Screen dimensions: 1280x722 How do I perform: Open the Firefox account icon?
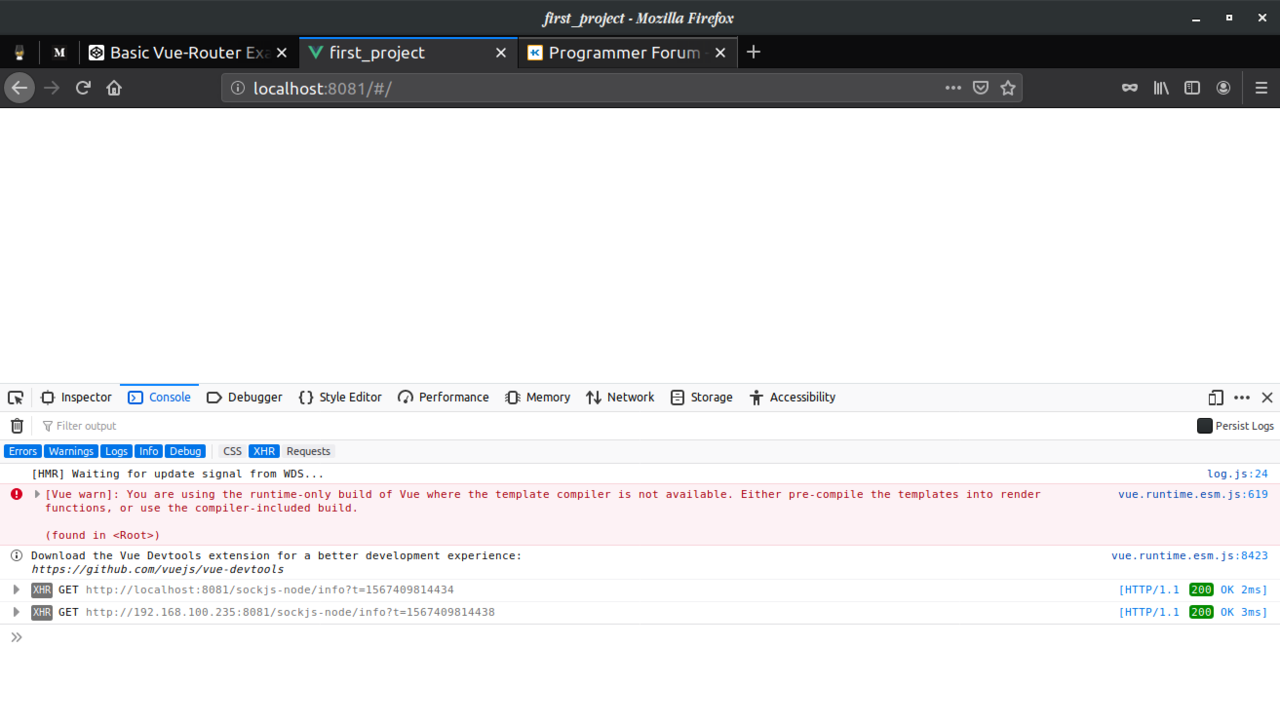1223,88
